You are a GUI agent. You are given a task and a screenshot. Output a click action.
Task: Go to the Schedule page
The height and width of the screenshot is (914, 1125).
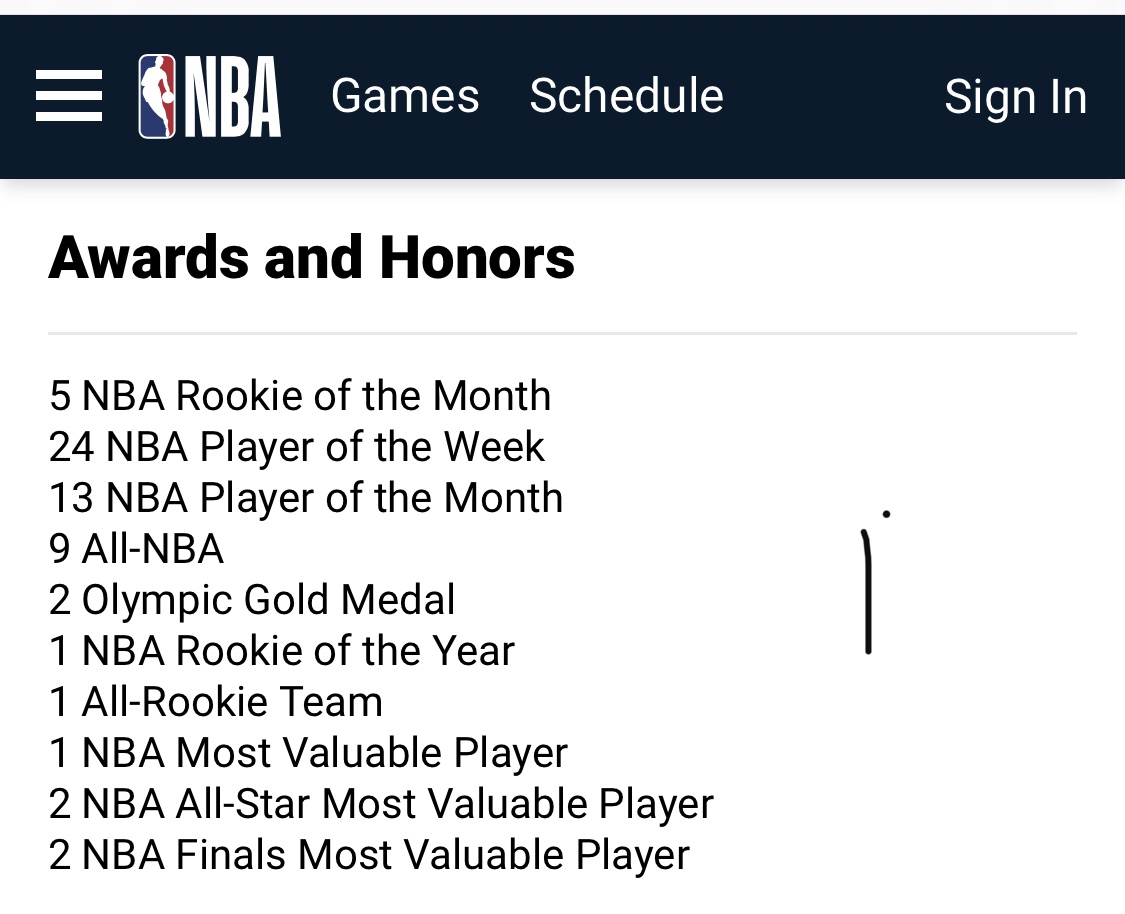[626, 96]
